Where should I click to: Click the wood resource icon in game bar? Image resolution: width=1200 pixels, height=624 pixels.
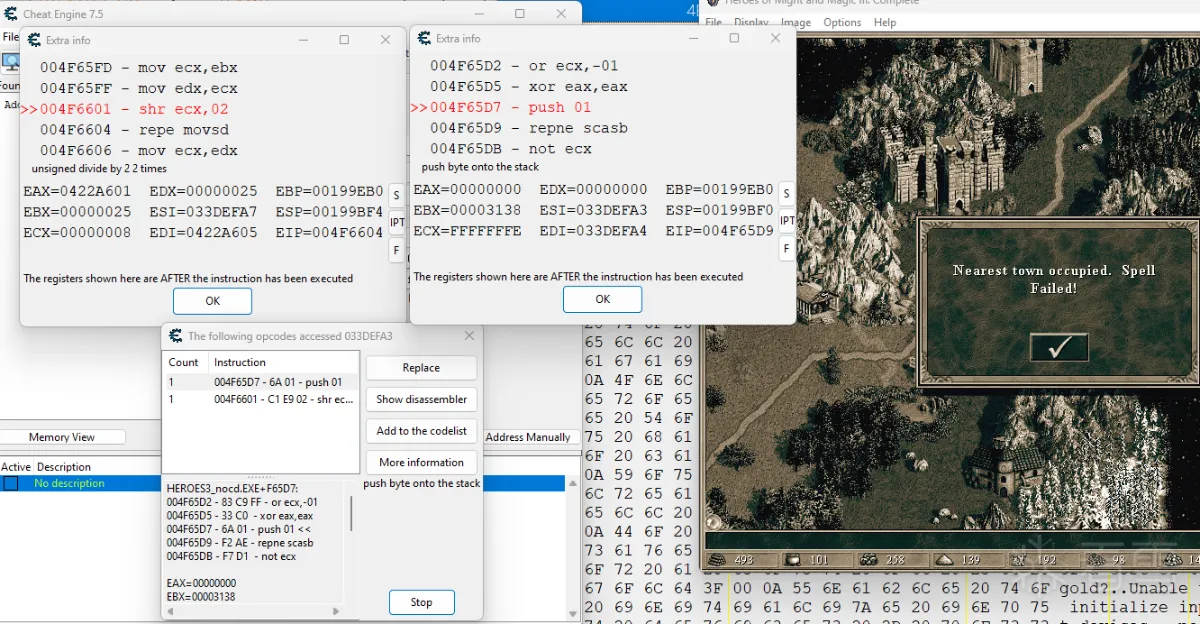[x=716, y=560]
